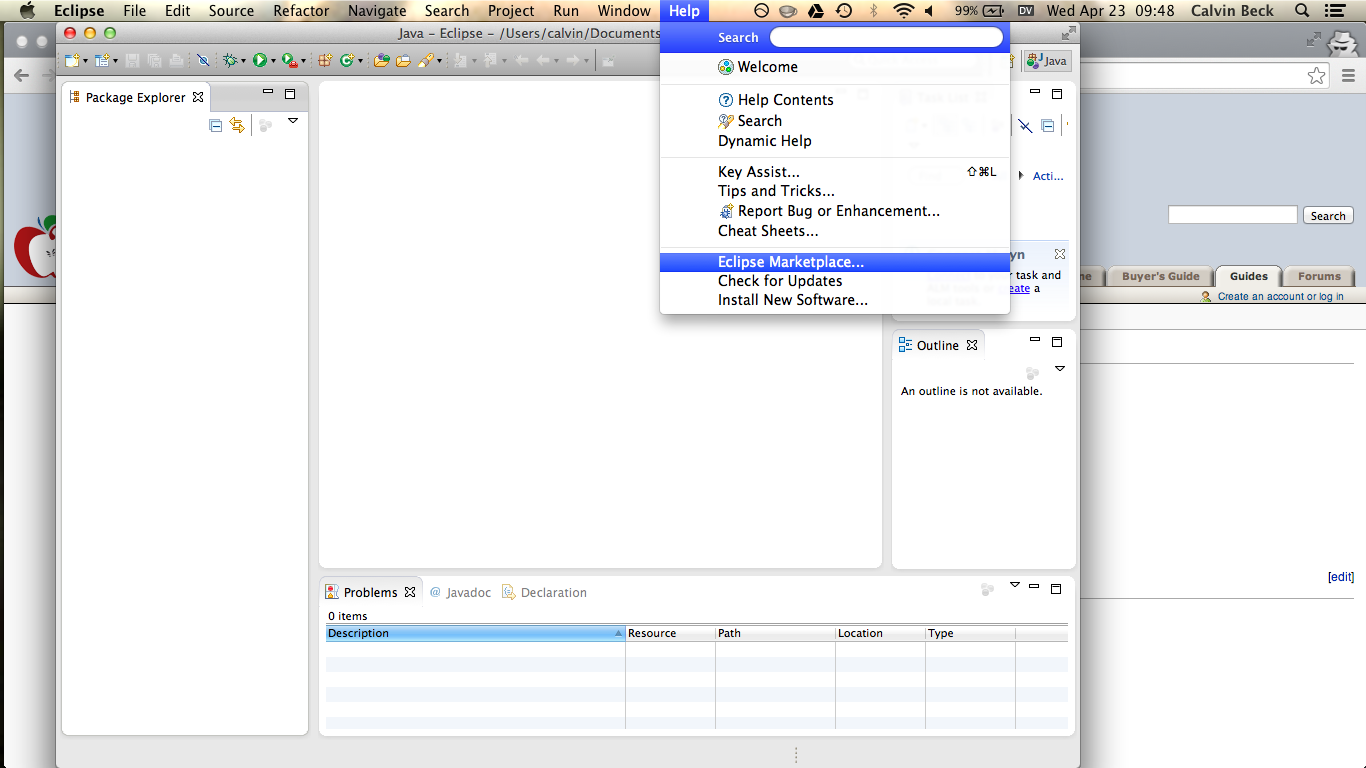Click the Save toolbar icon

point(132,61)
